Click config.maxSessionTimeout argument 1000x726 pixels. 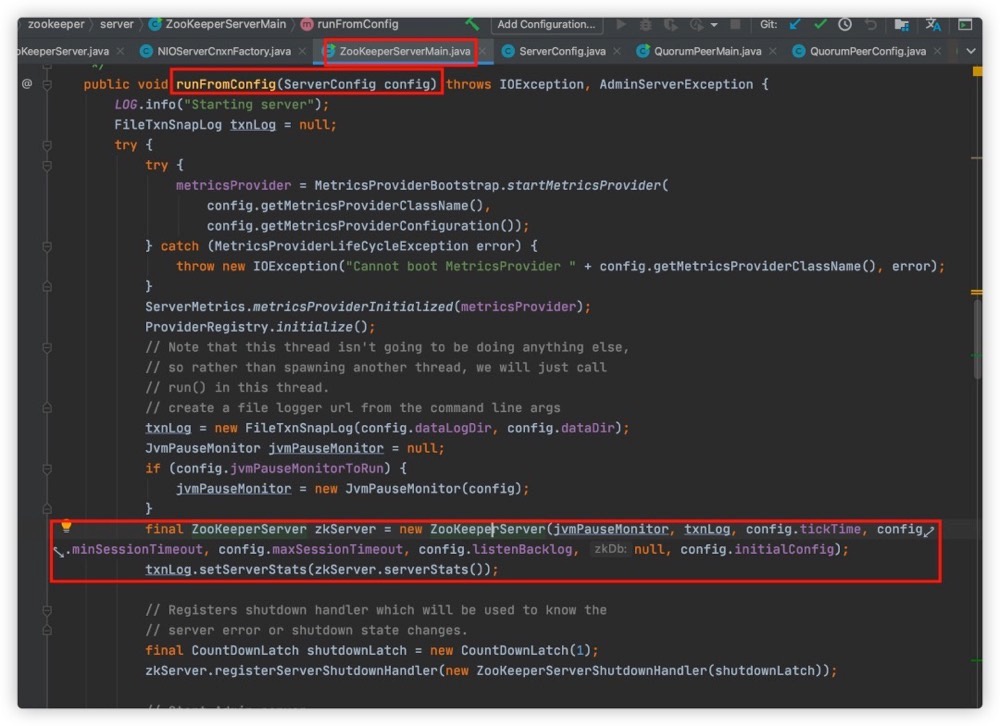pos(311,549)
